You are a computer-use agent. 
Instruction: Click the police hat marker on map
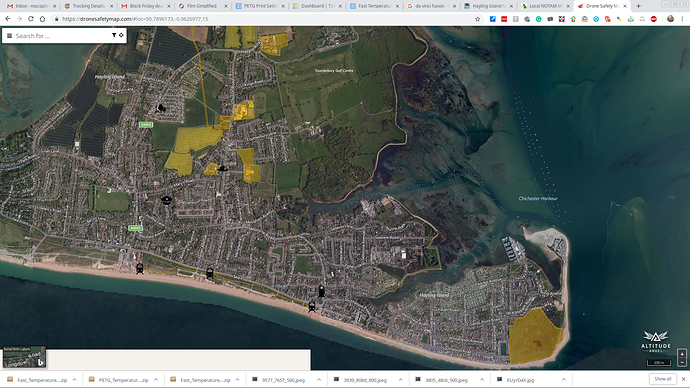(x=166, y=201)
